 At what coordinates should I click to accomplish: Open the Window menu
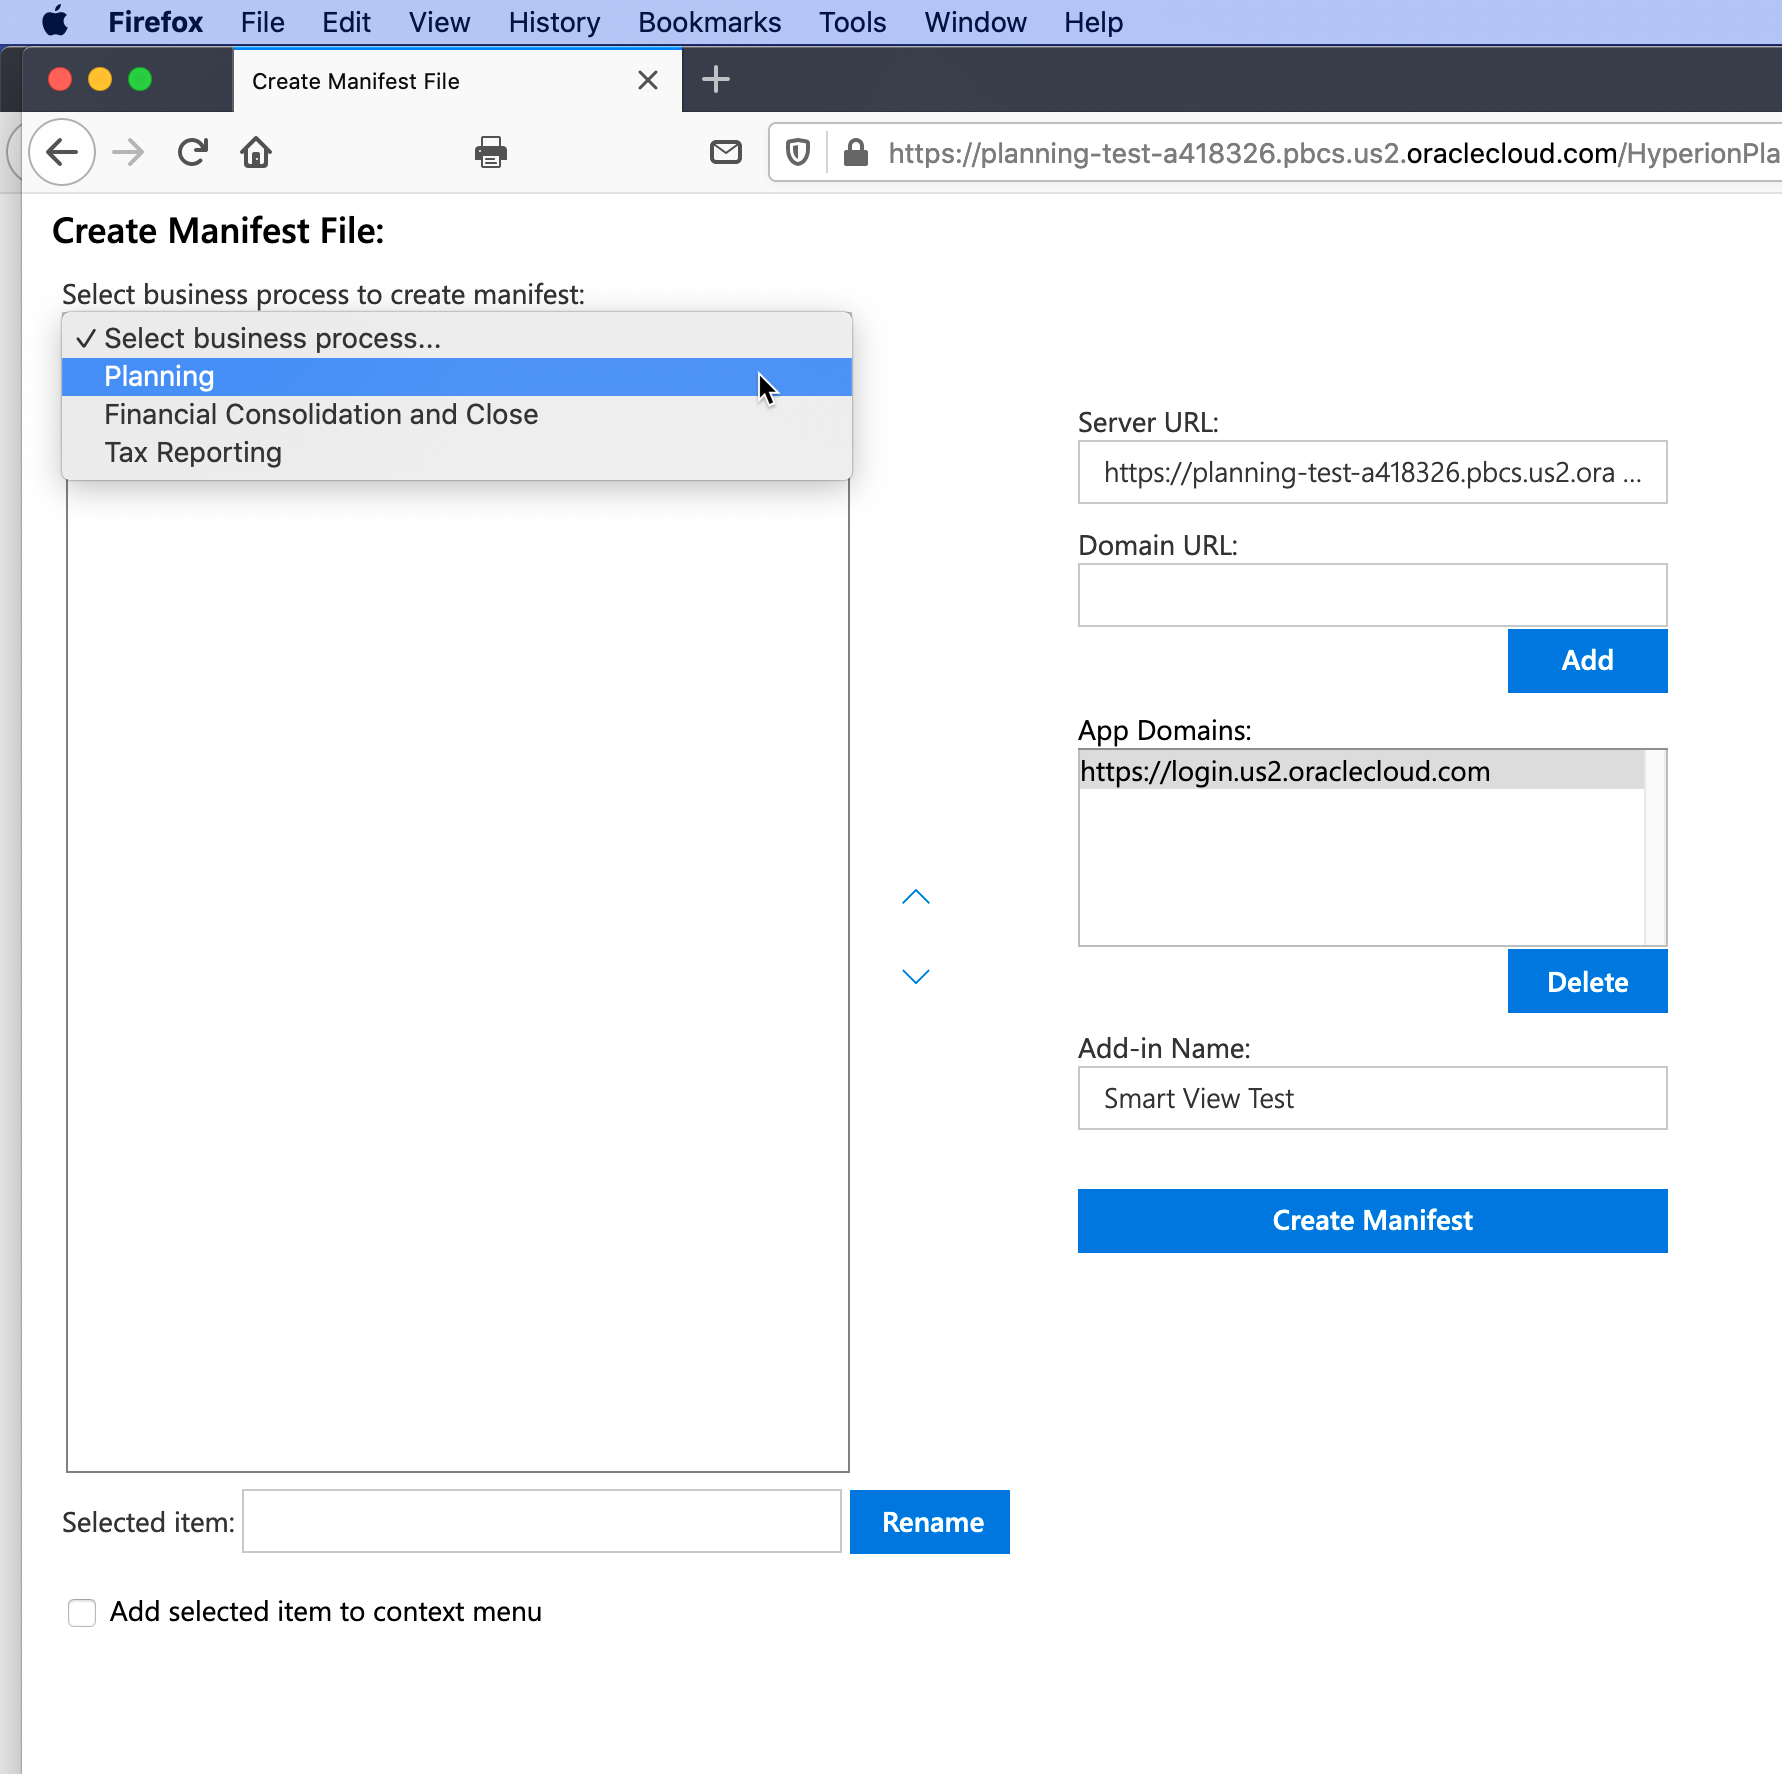(x=975, y=22)
